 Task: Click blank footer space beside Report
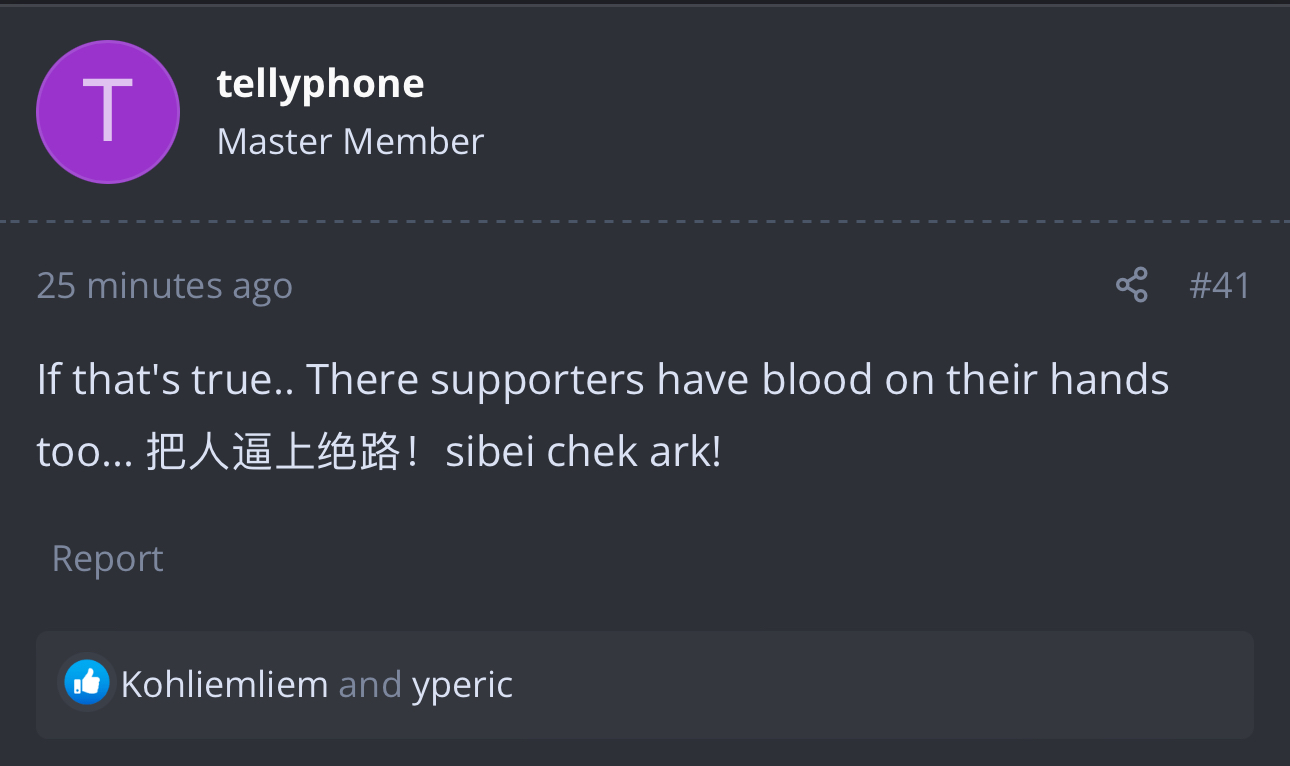point(700,558)
